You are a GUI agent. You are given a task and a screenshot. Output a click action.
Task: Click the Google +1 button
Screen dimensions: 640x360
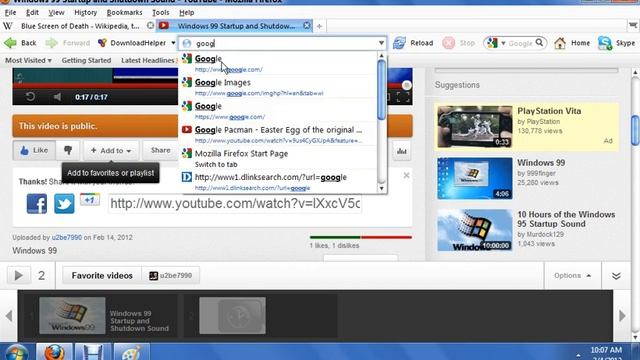tap(90, 200)
